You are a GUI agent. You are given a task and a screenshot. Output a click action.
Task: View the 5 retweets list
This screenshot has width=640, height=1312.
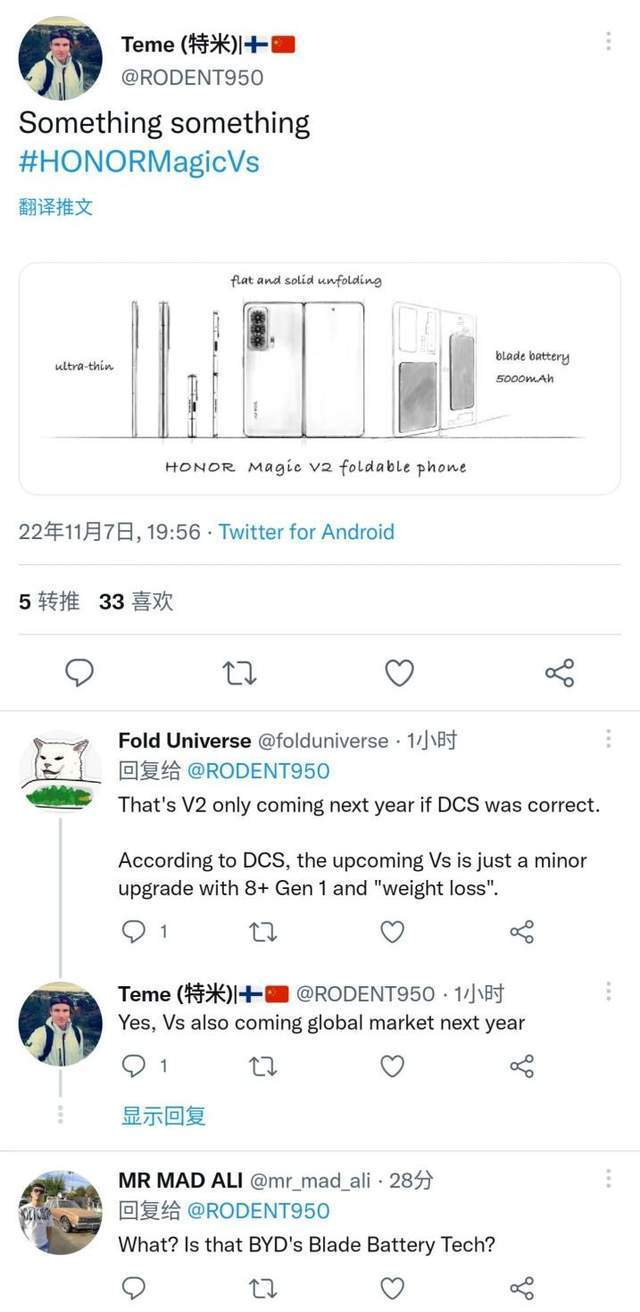(x=49, y=601)
